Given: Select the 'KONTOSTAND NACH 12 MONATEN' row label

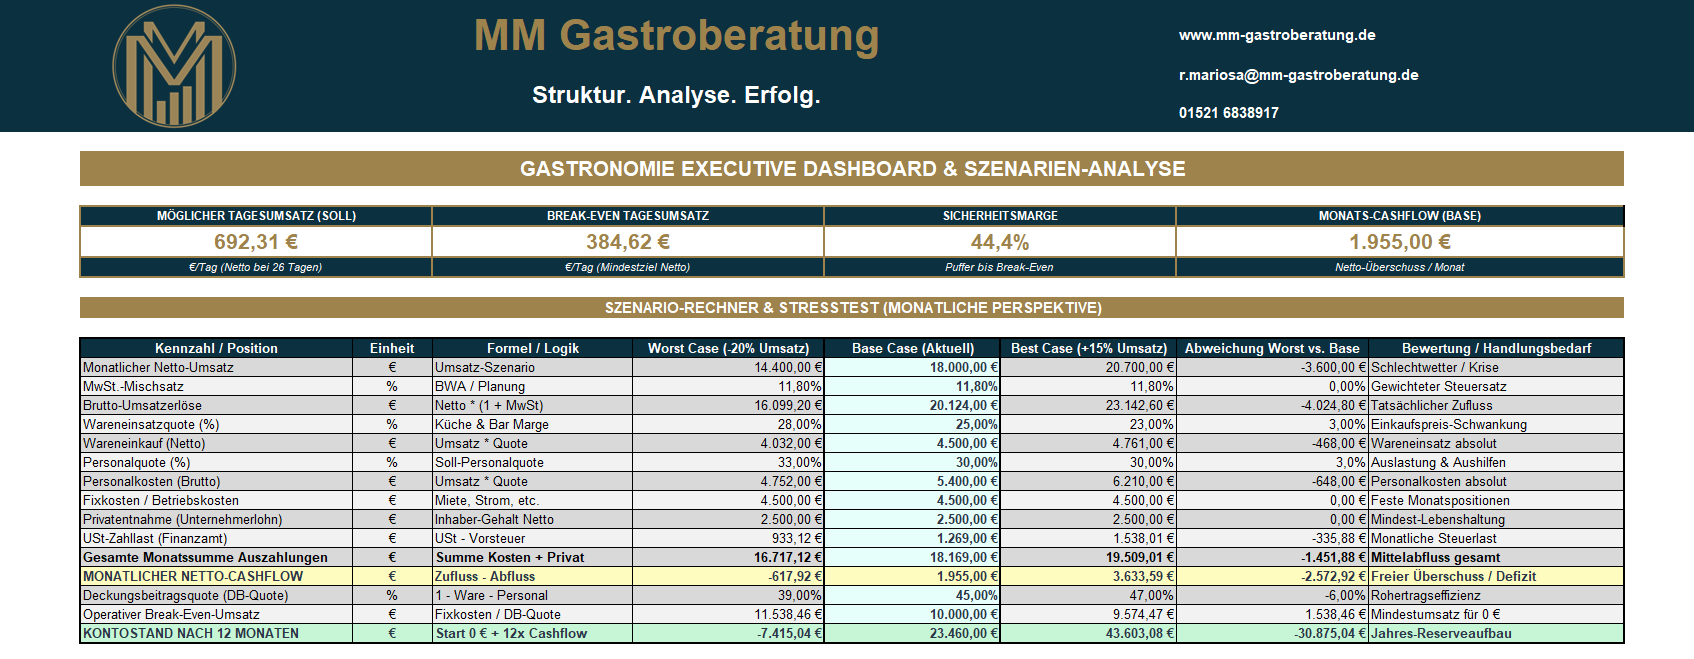Looking at the screenshot, I should (216, 634).
